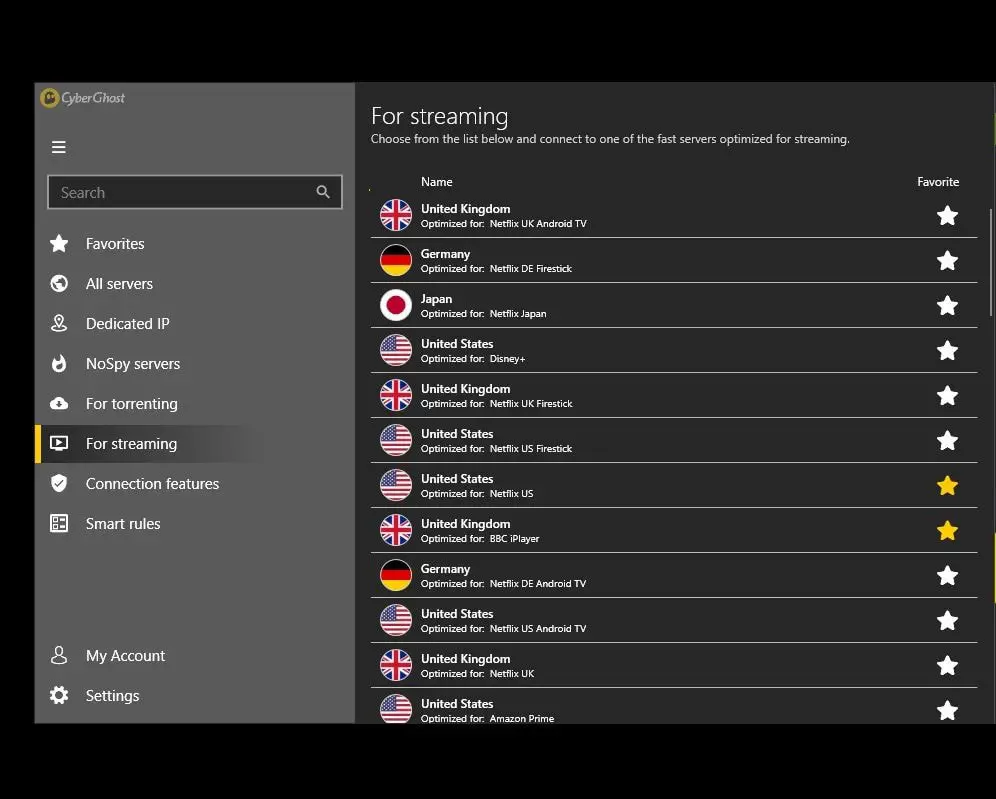Favorite the Netflix UK Firestick server
The width and height of the screenshot is (996, 799).
point(947,395)
